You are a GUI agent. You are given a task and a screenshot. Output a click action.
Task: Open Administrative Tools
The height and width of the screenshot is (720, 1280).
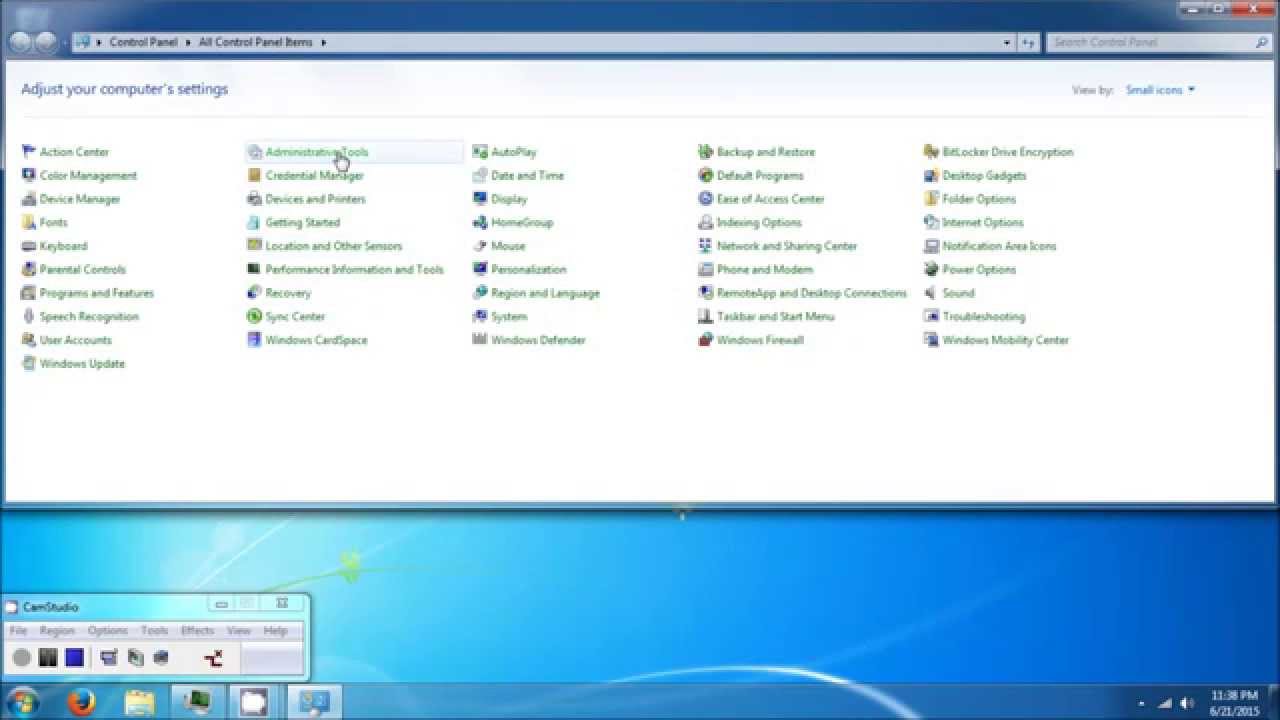316,152
